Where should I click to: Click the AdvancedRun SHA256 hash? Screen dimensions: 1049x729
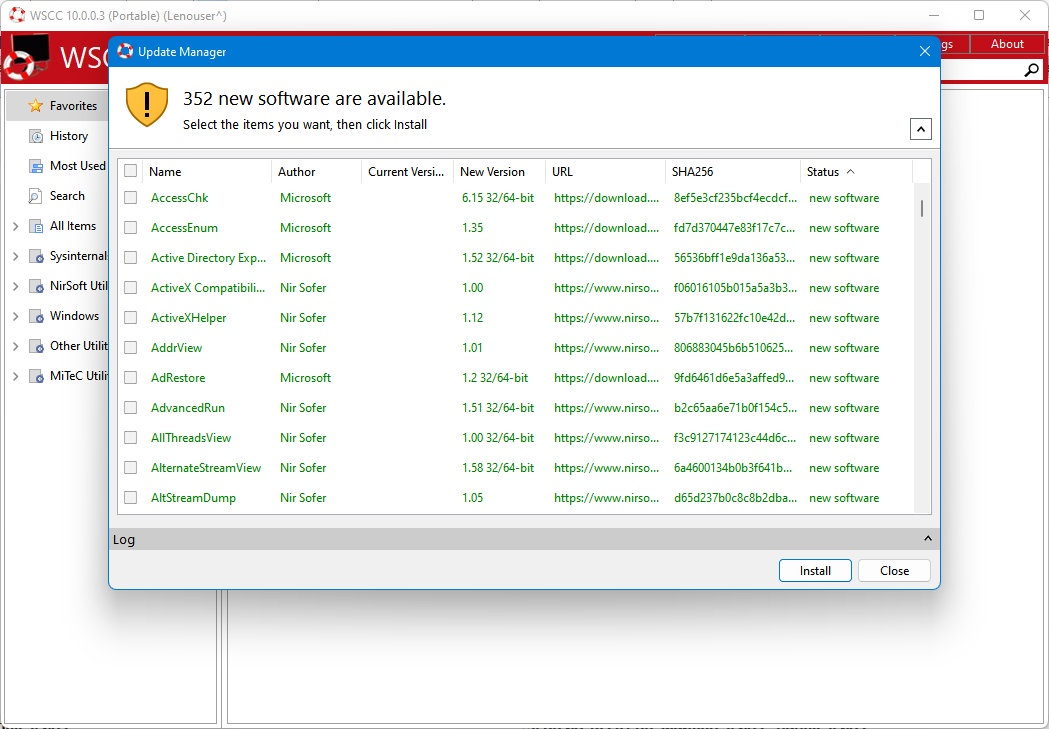click(x=735, y=408)
